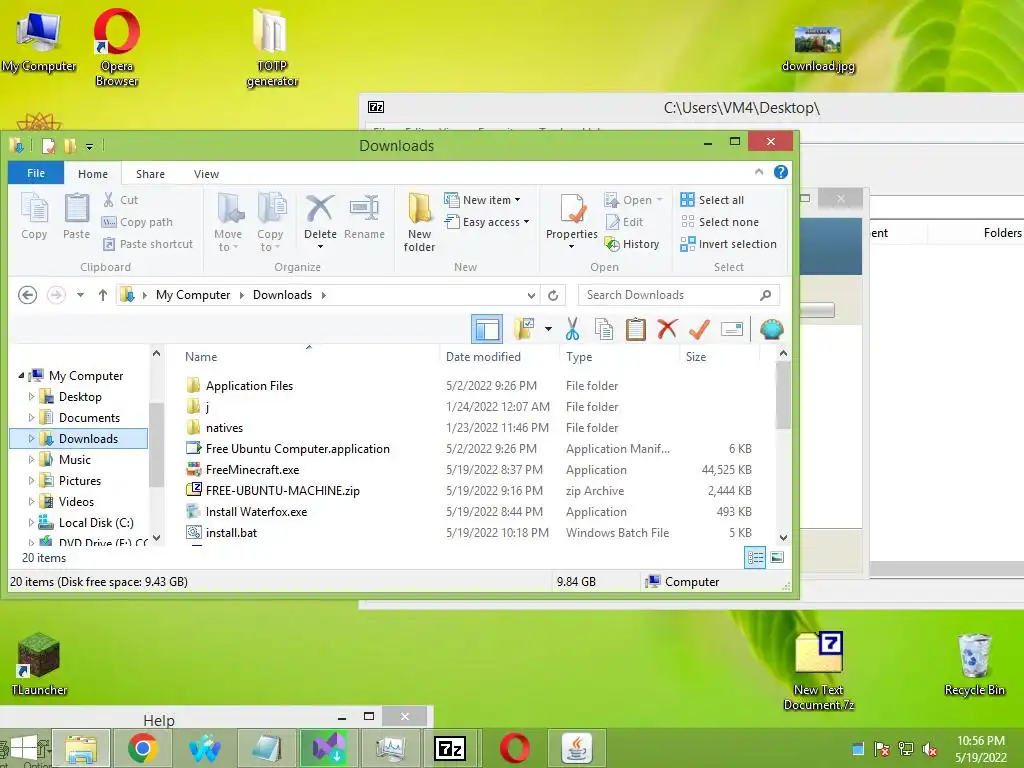Select Local Disk (C:) in tree
Viewport: 1024px width, 768px height.
96,522
